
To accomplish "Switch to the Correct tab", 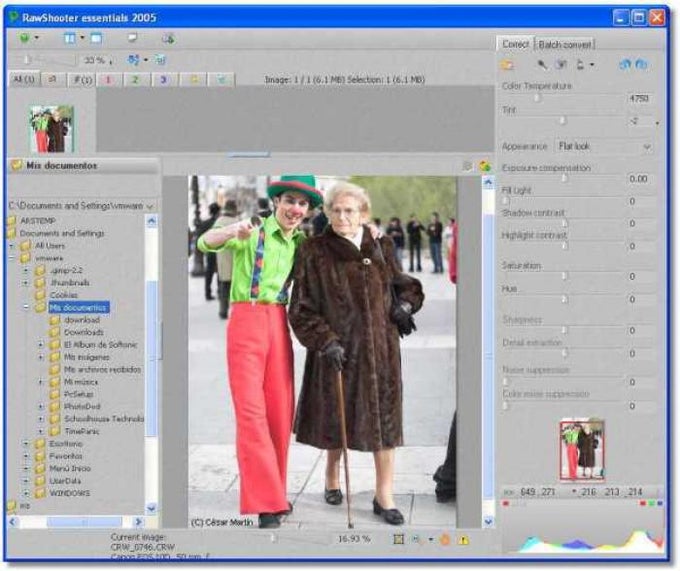I will click(515, 44).
